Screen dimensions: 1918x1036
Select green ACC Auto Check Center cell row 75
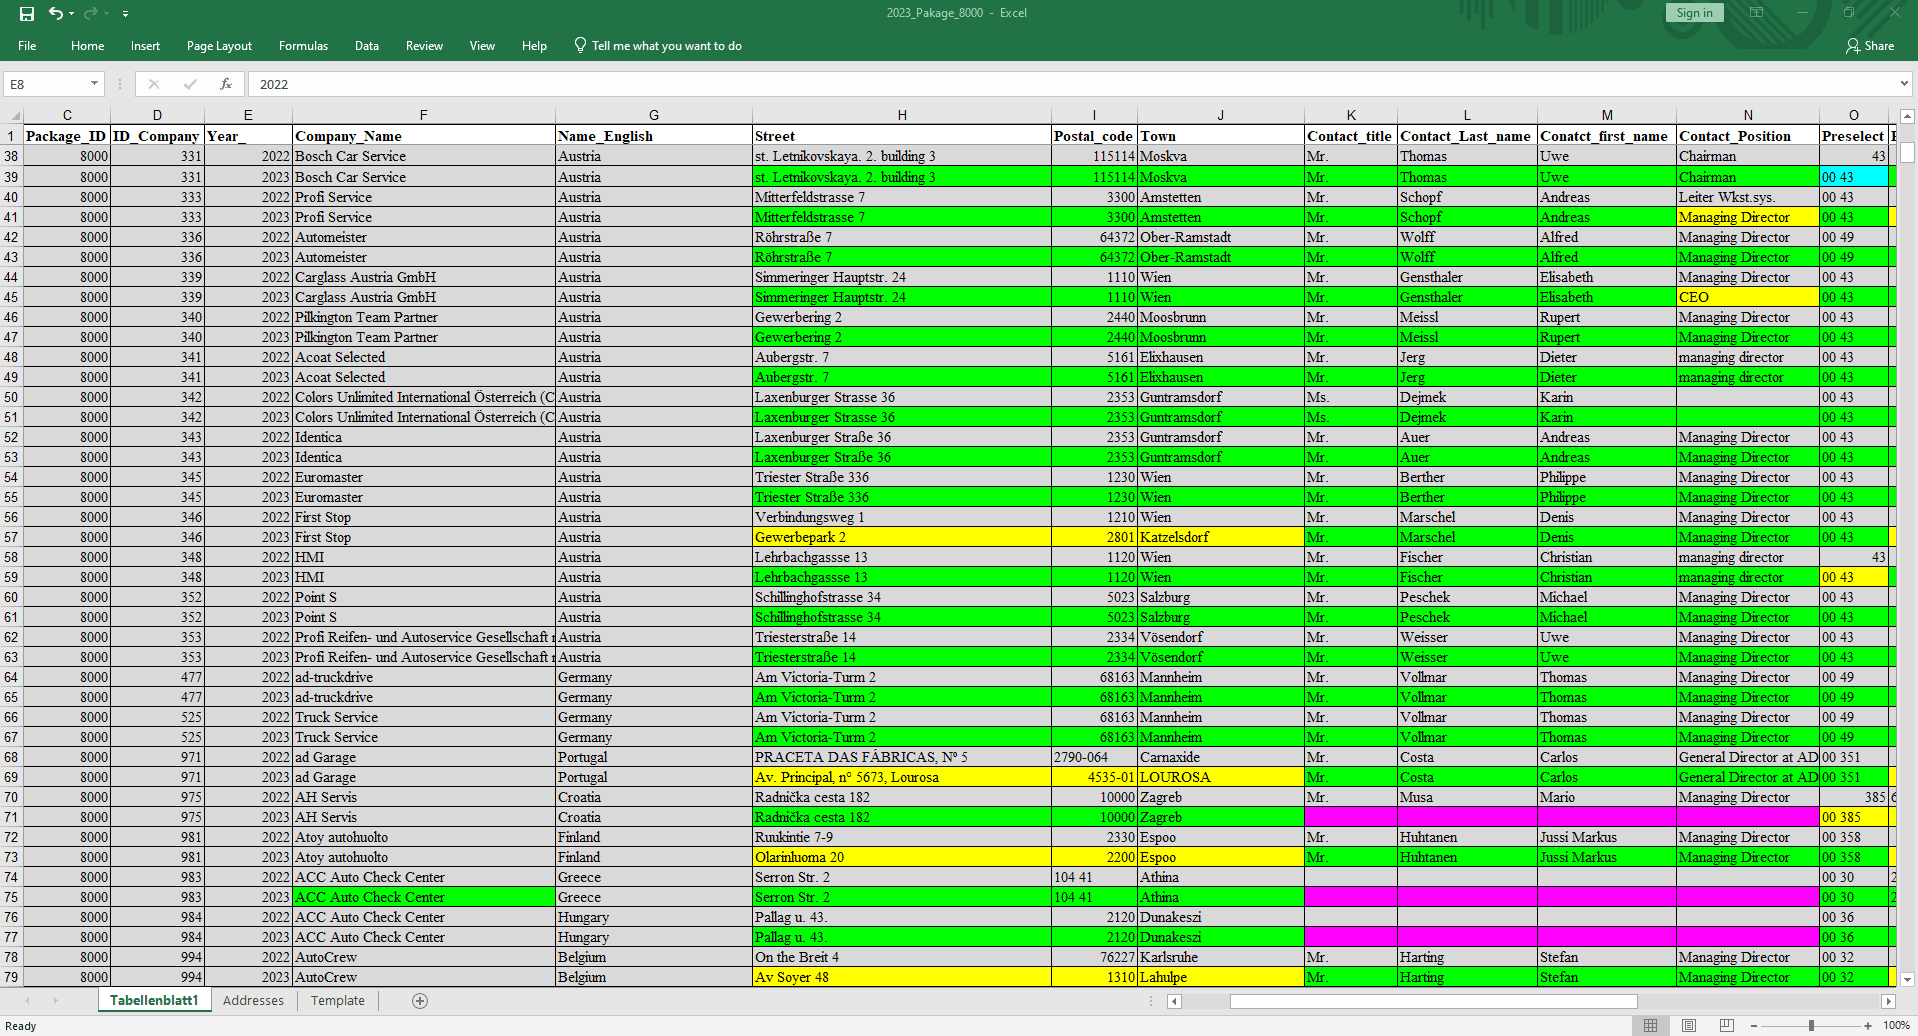tap(424, 897)
